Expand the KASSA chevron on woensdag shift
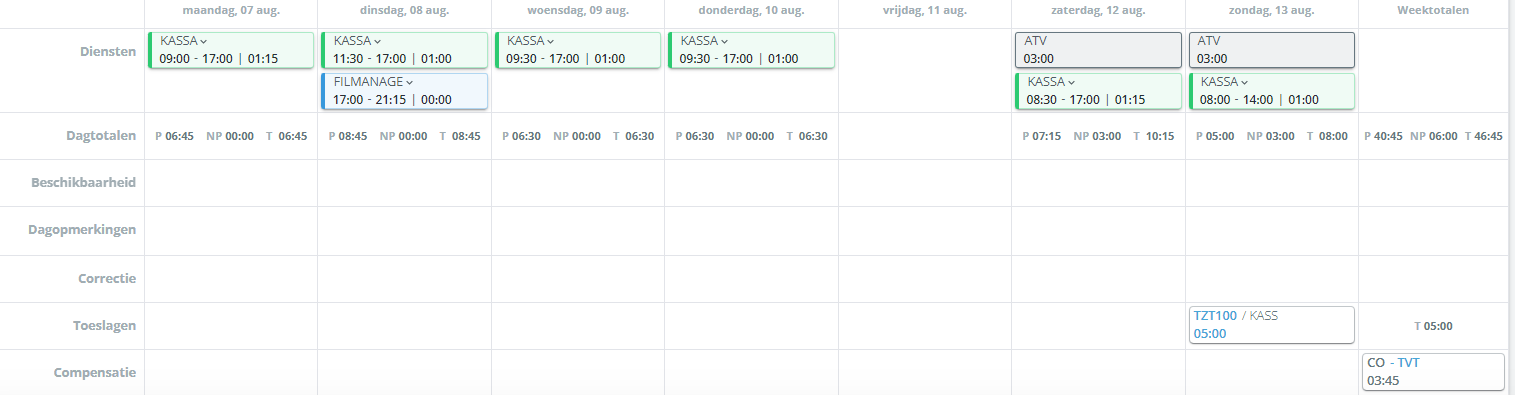1515x395 pixels. pyautogui.click(x=551, y=42)
